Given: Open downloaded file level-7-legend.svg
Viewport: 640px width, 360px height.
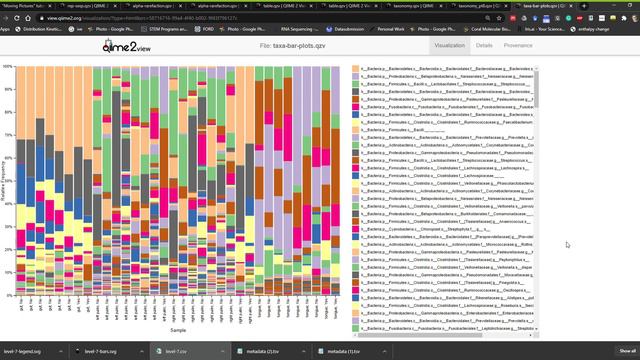Looking at the screenshot, I should point(22,351).
